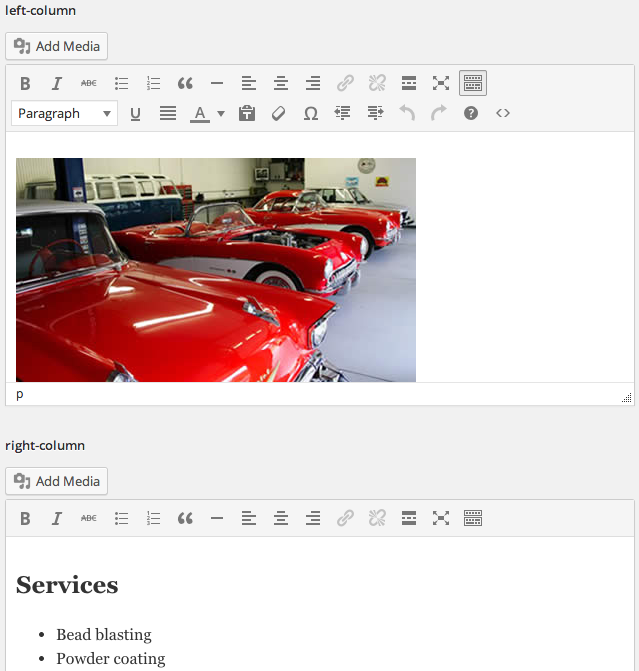Expand the text color dropdown arrow
This screenshot has width=639, height=671.
(221, 114)
